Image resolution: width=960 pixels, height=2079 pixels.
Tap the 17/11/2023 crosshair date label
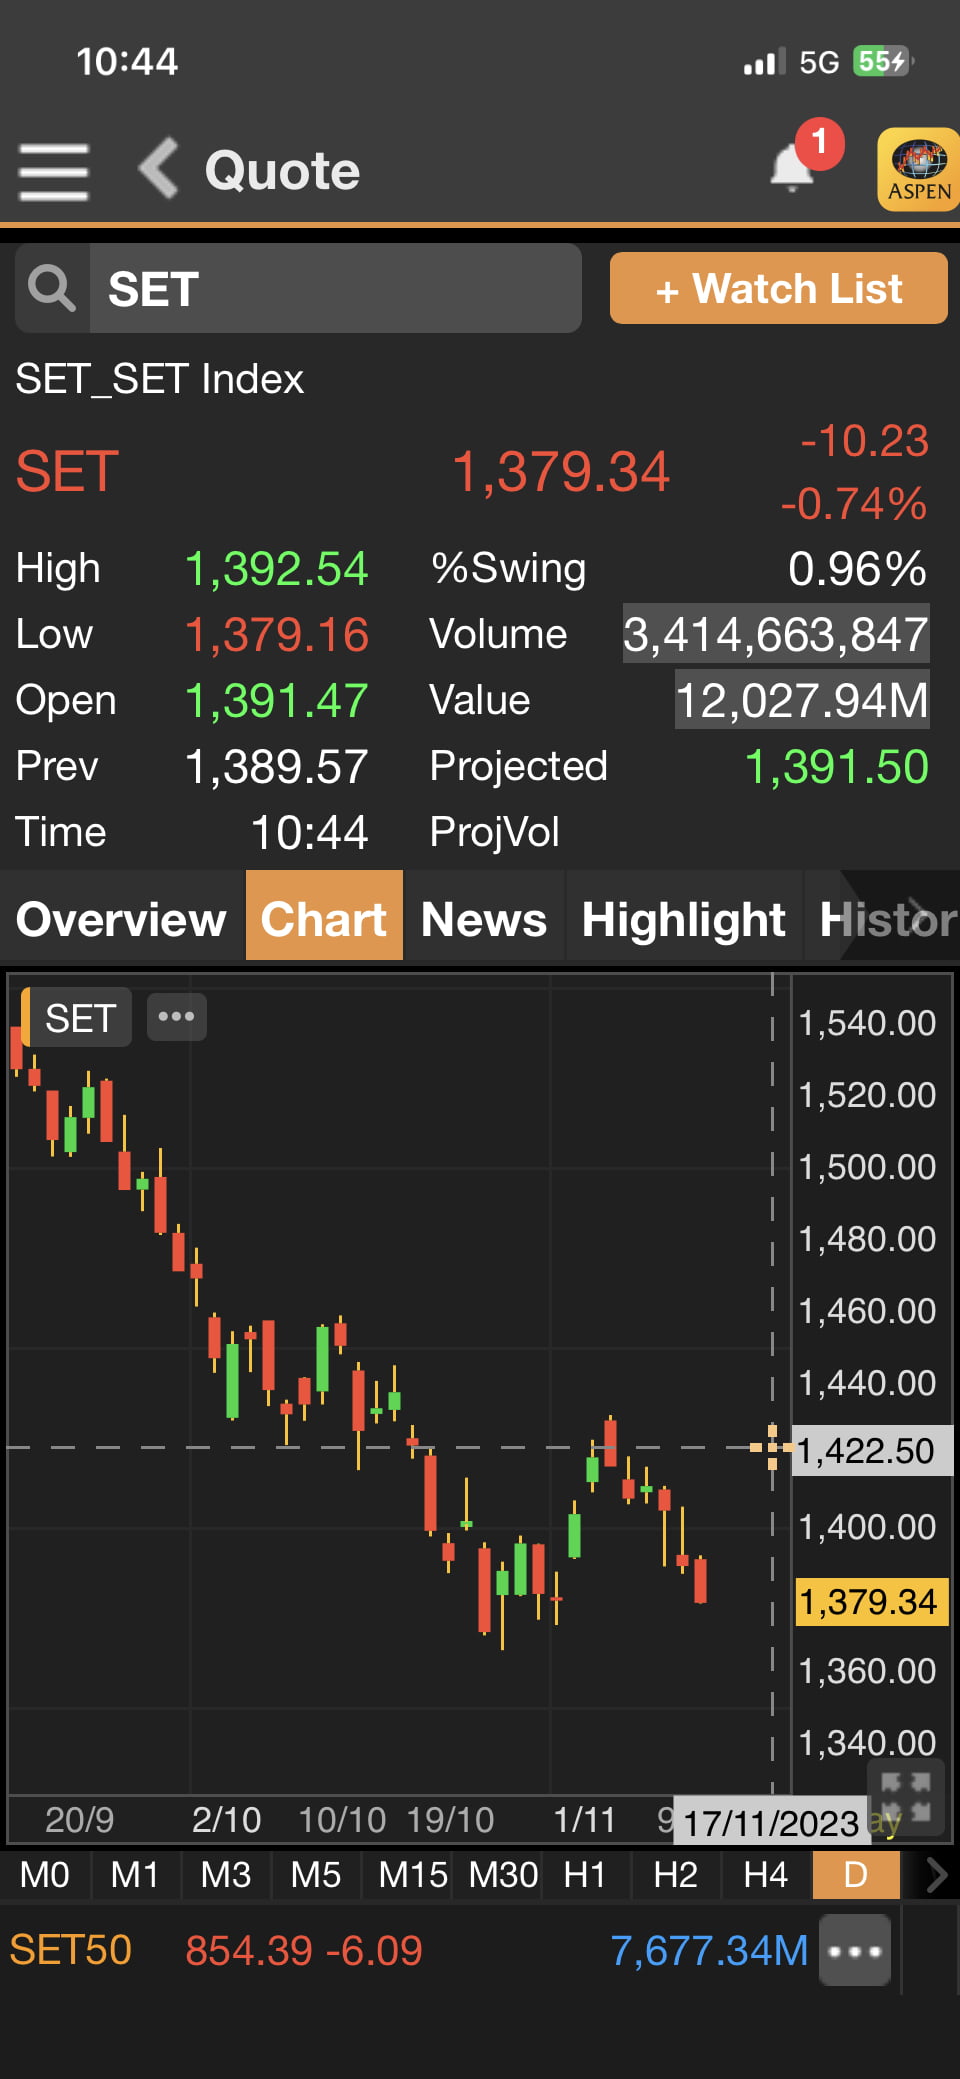click(x=770, y=1822)
